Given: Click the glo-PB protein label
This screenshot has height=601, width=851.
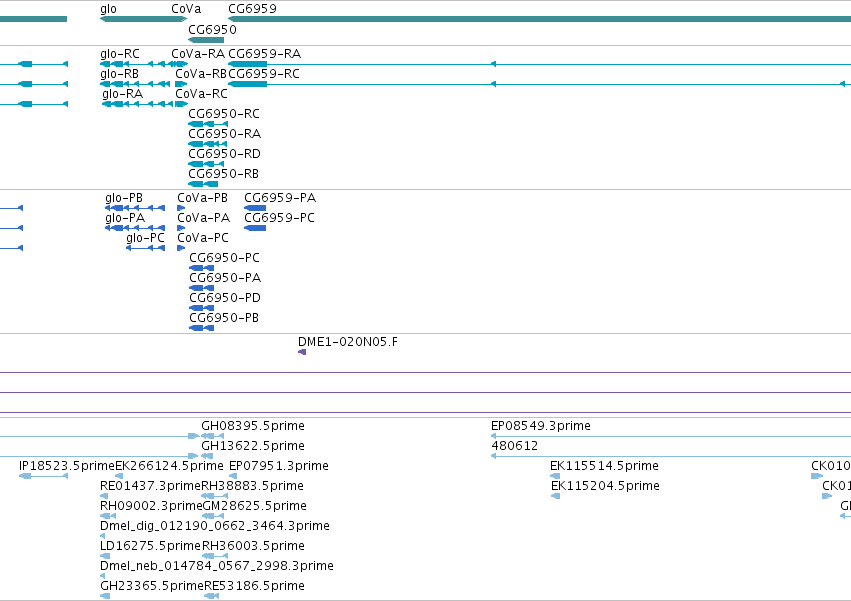Looking at the screenshot, I should tap(124, 198).
